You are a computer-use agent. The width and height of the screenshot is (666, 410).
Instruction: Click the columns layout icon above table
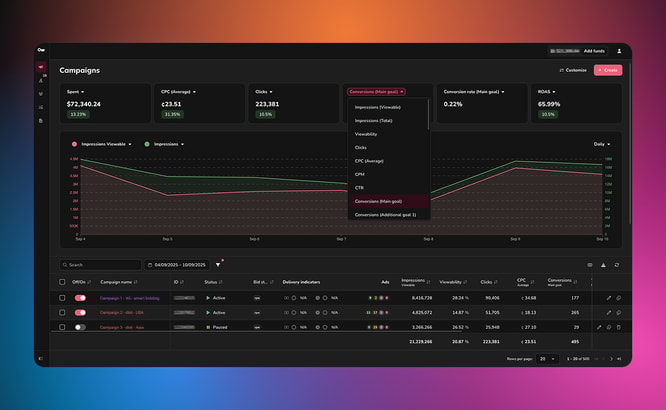click(590, 265)
